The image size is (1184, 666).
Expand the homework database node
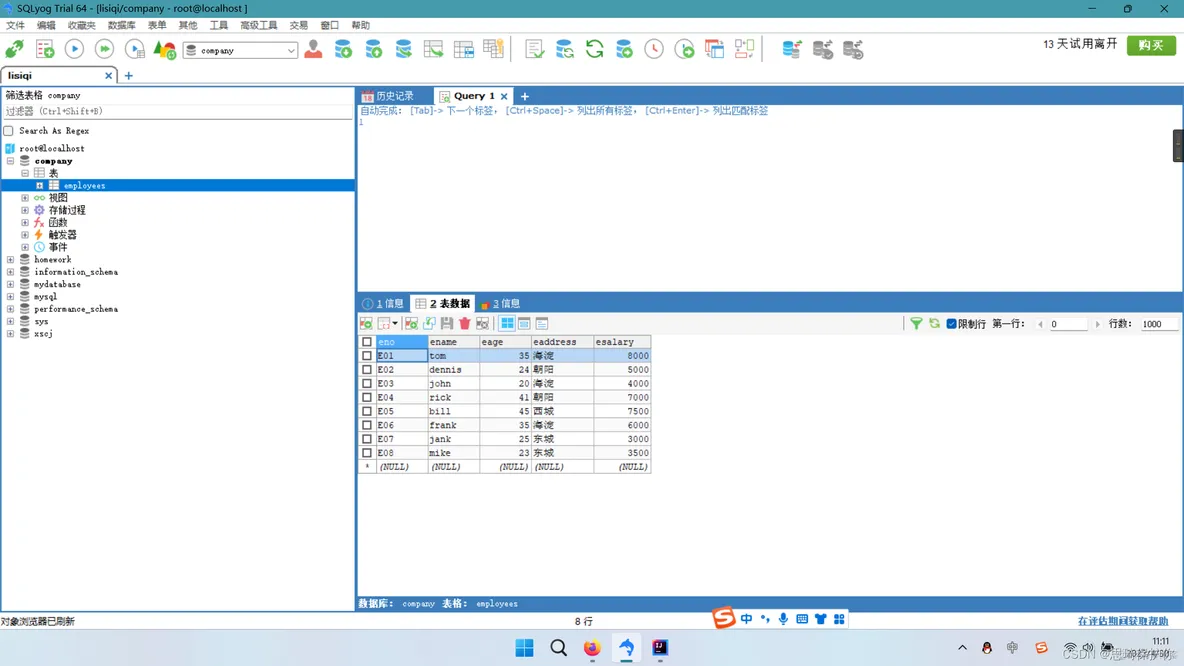pyautogui.click(x=11, y=260)
